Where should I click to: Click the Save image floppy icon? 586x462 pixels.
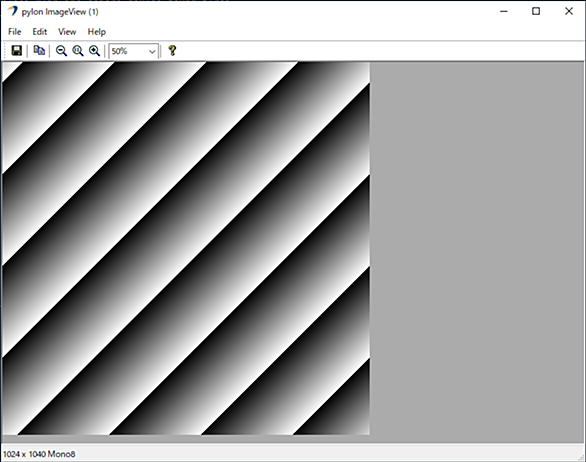[17, 50]
